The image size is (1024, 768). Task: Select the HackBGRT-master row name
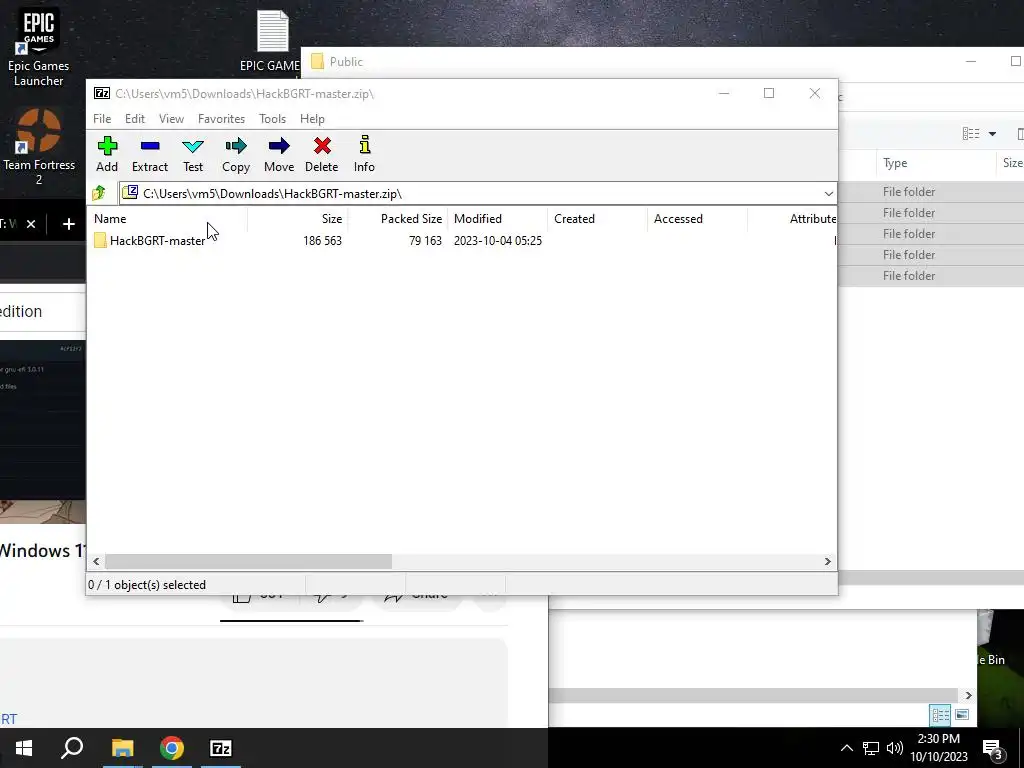(x=157, y=241)
